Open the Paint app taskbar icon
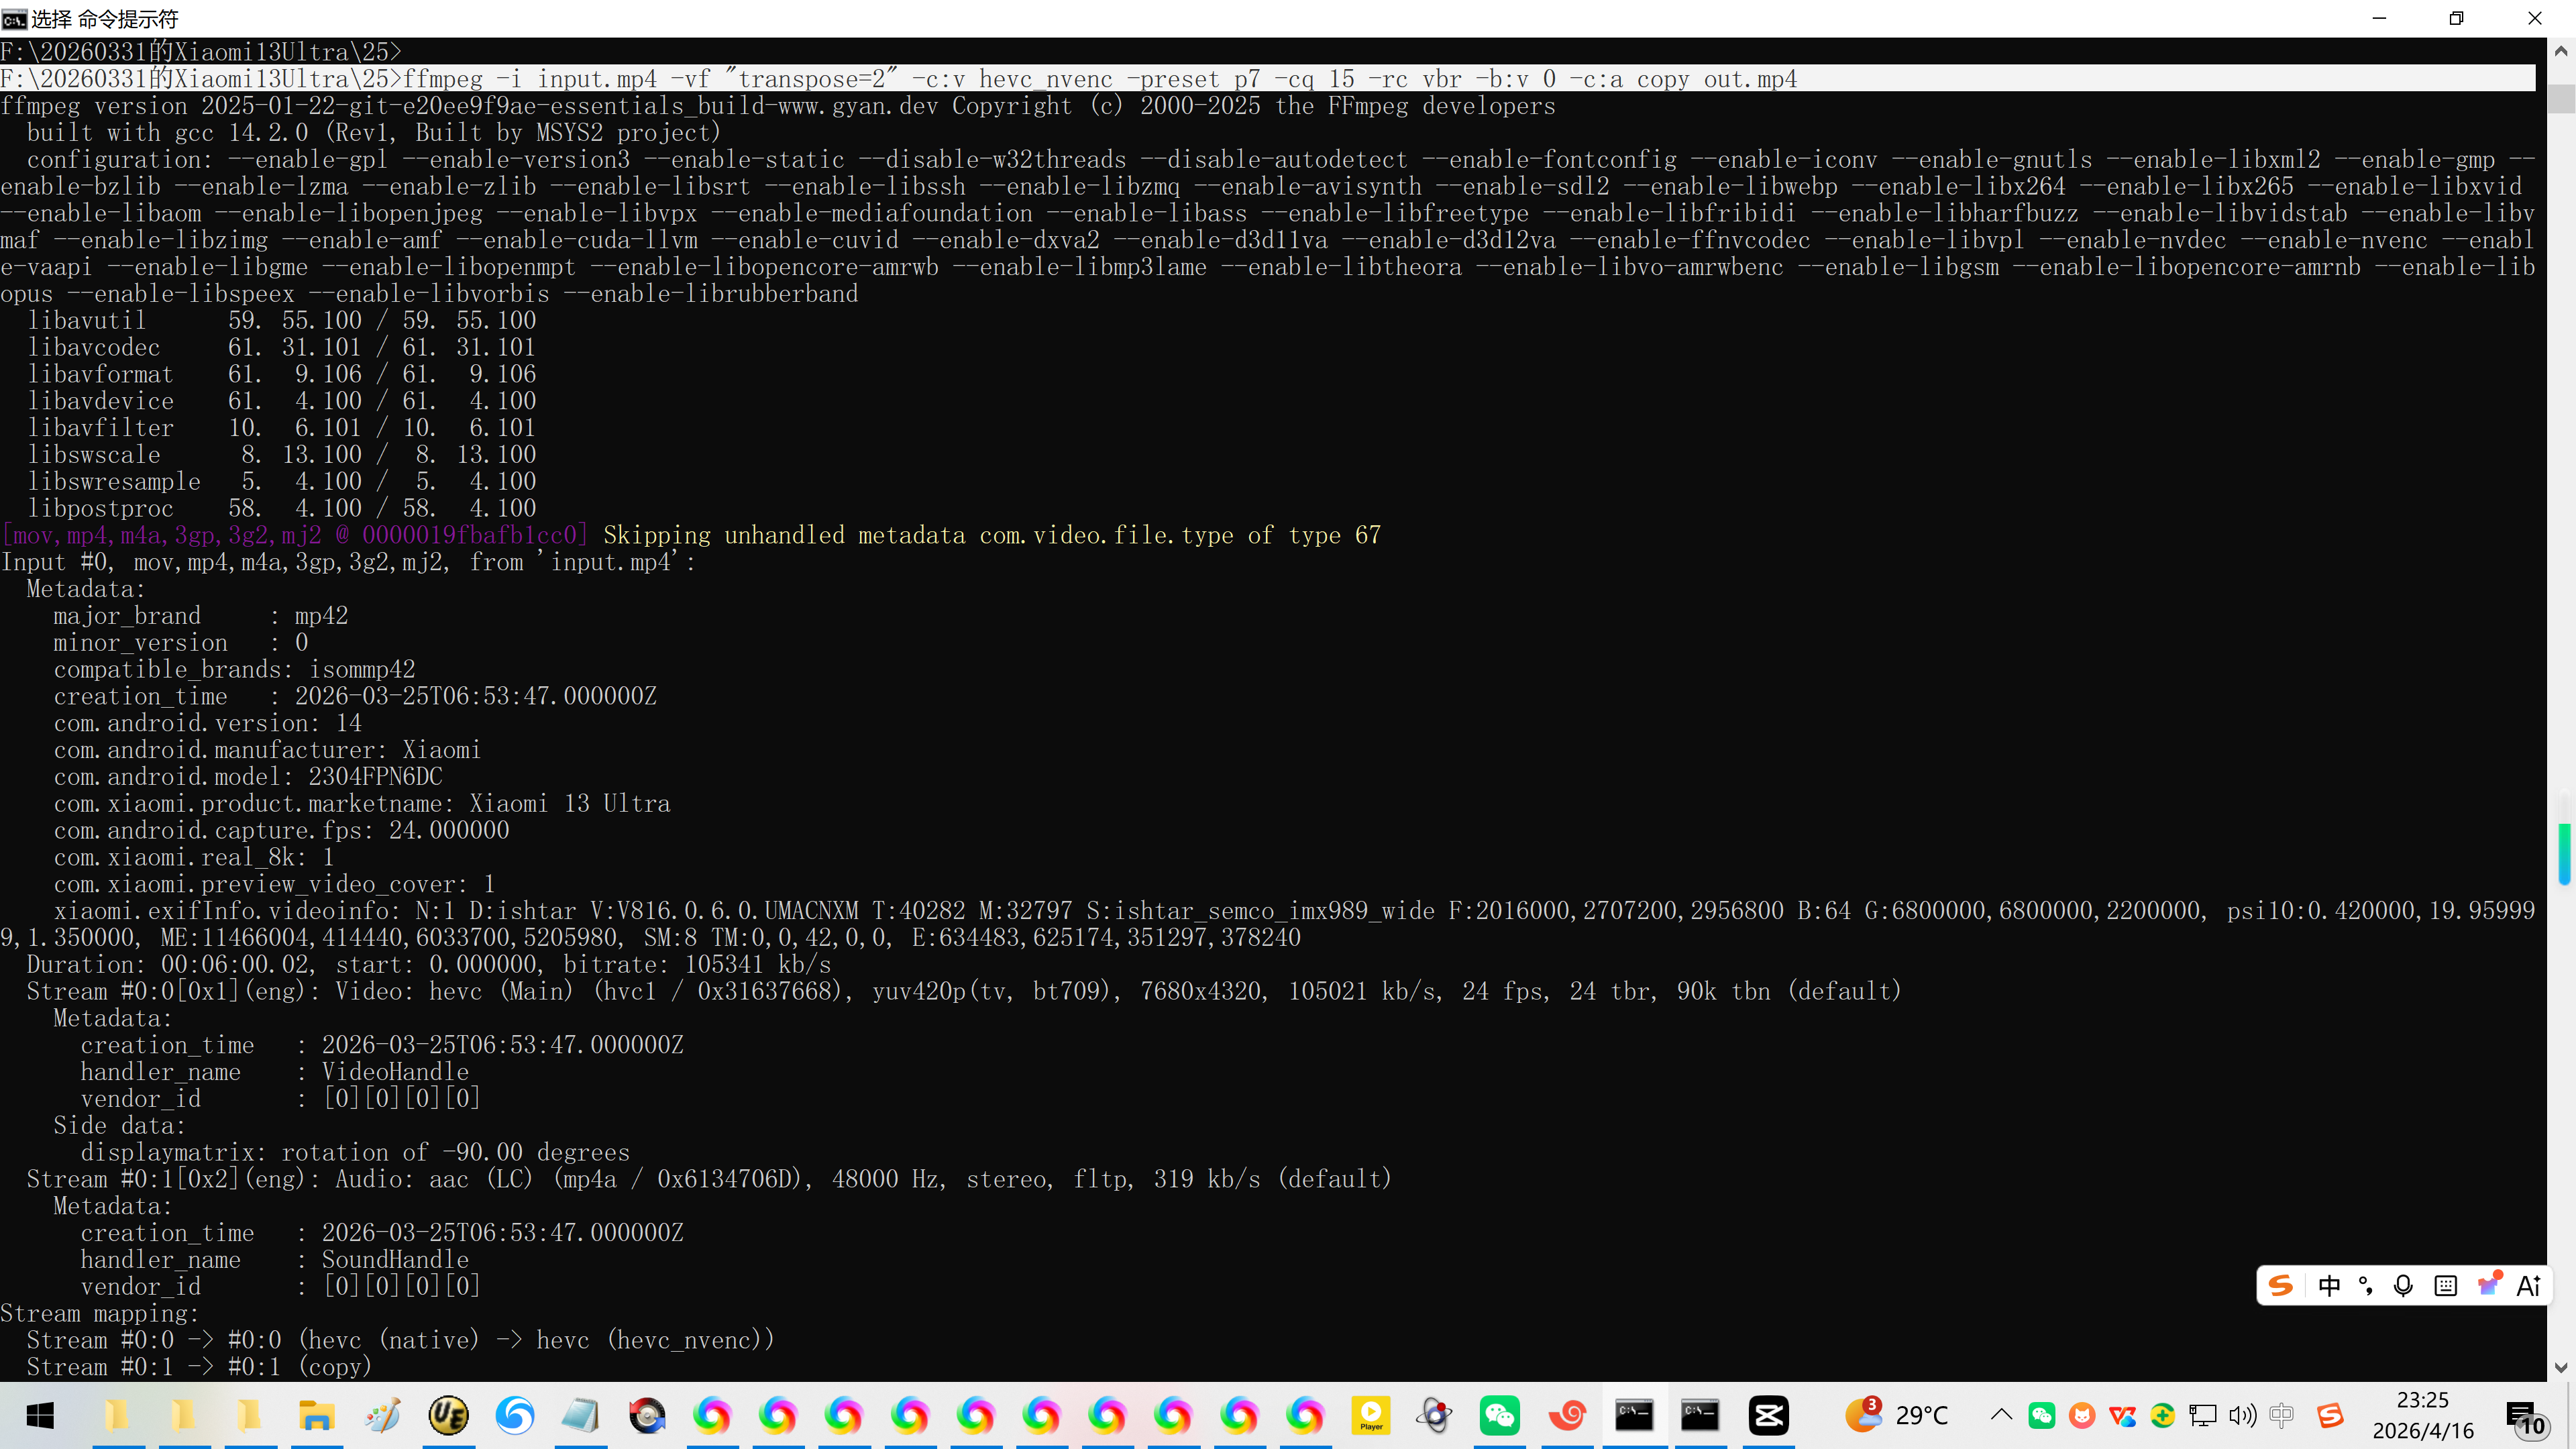 click(382, 1415)
